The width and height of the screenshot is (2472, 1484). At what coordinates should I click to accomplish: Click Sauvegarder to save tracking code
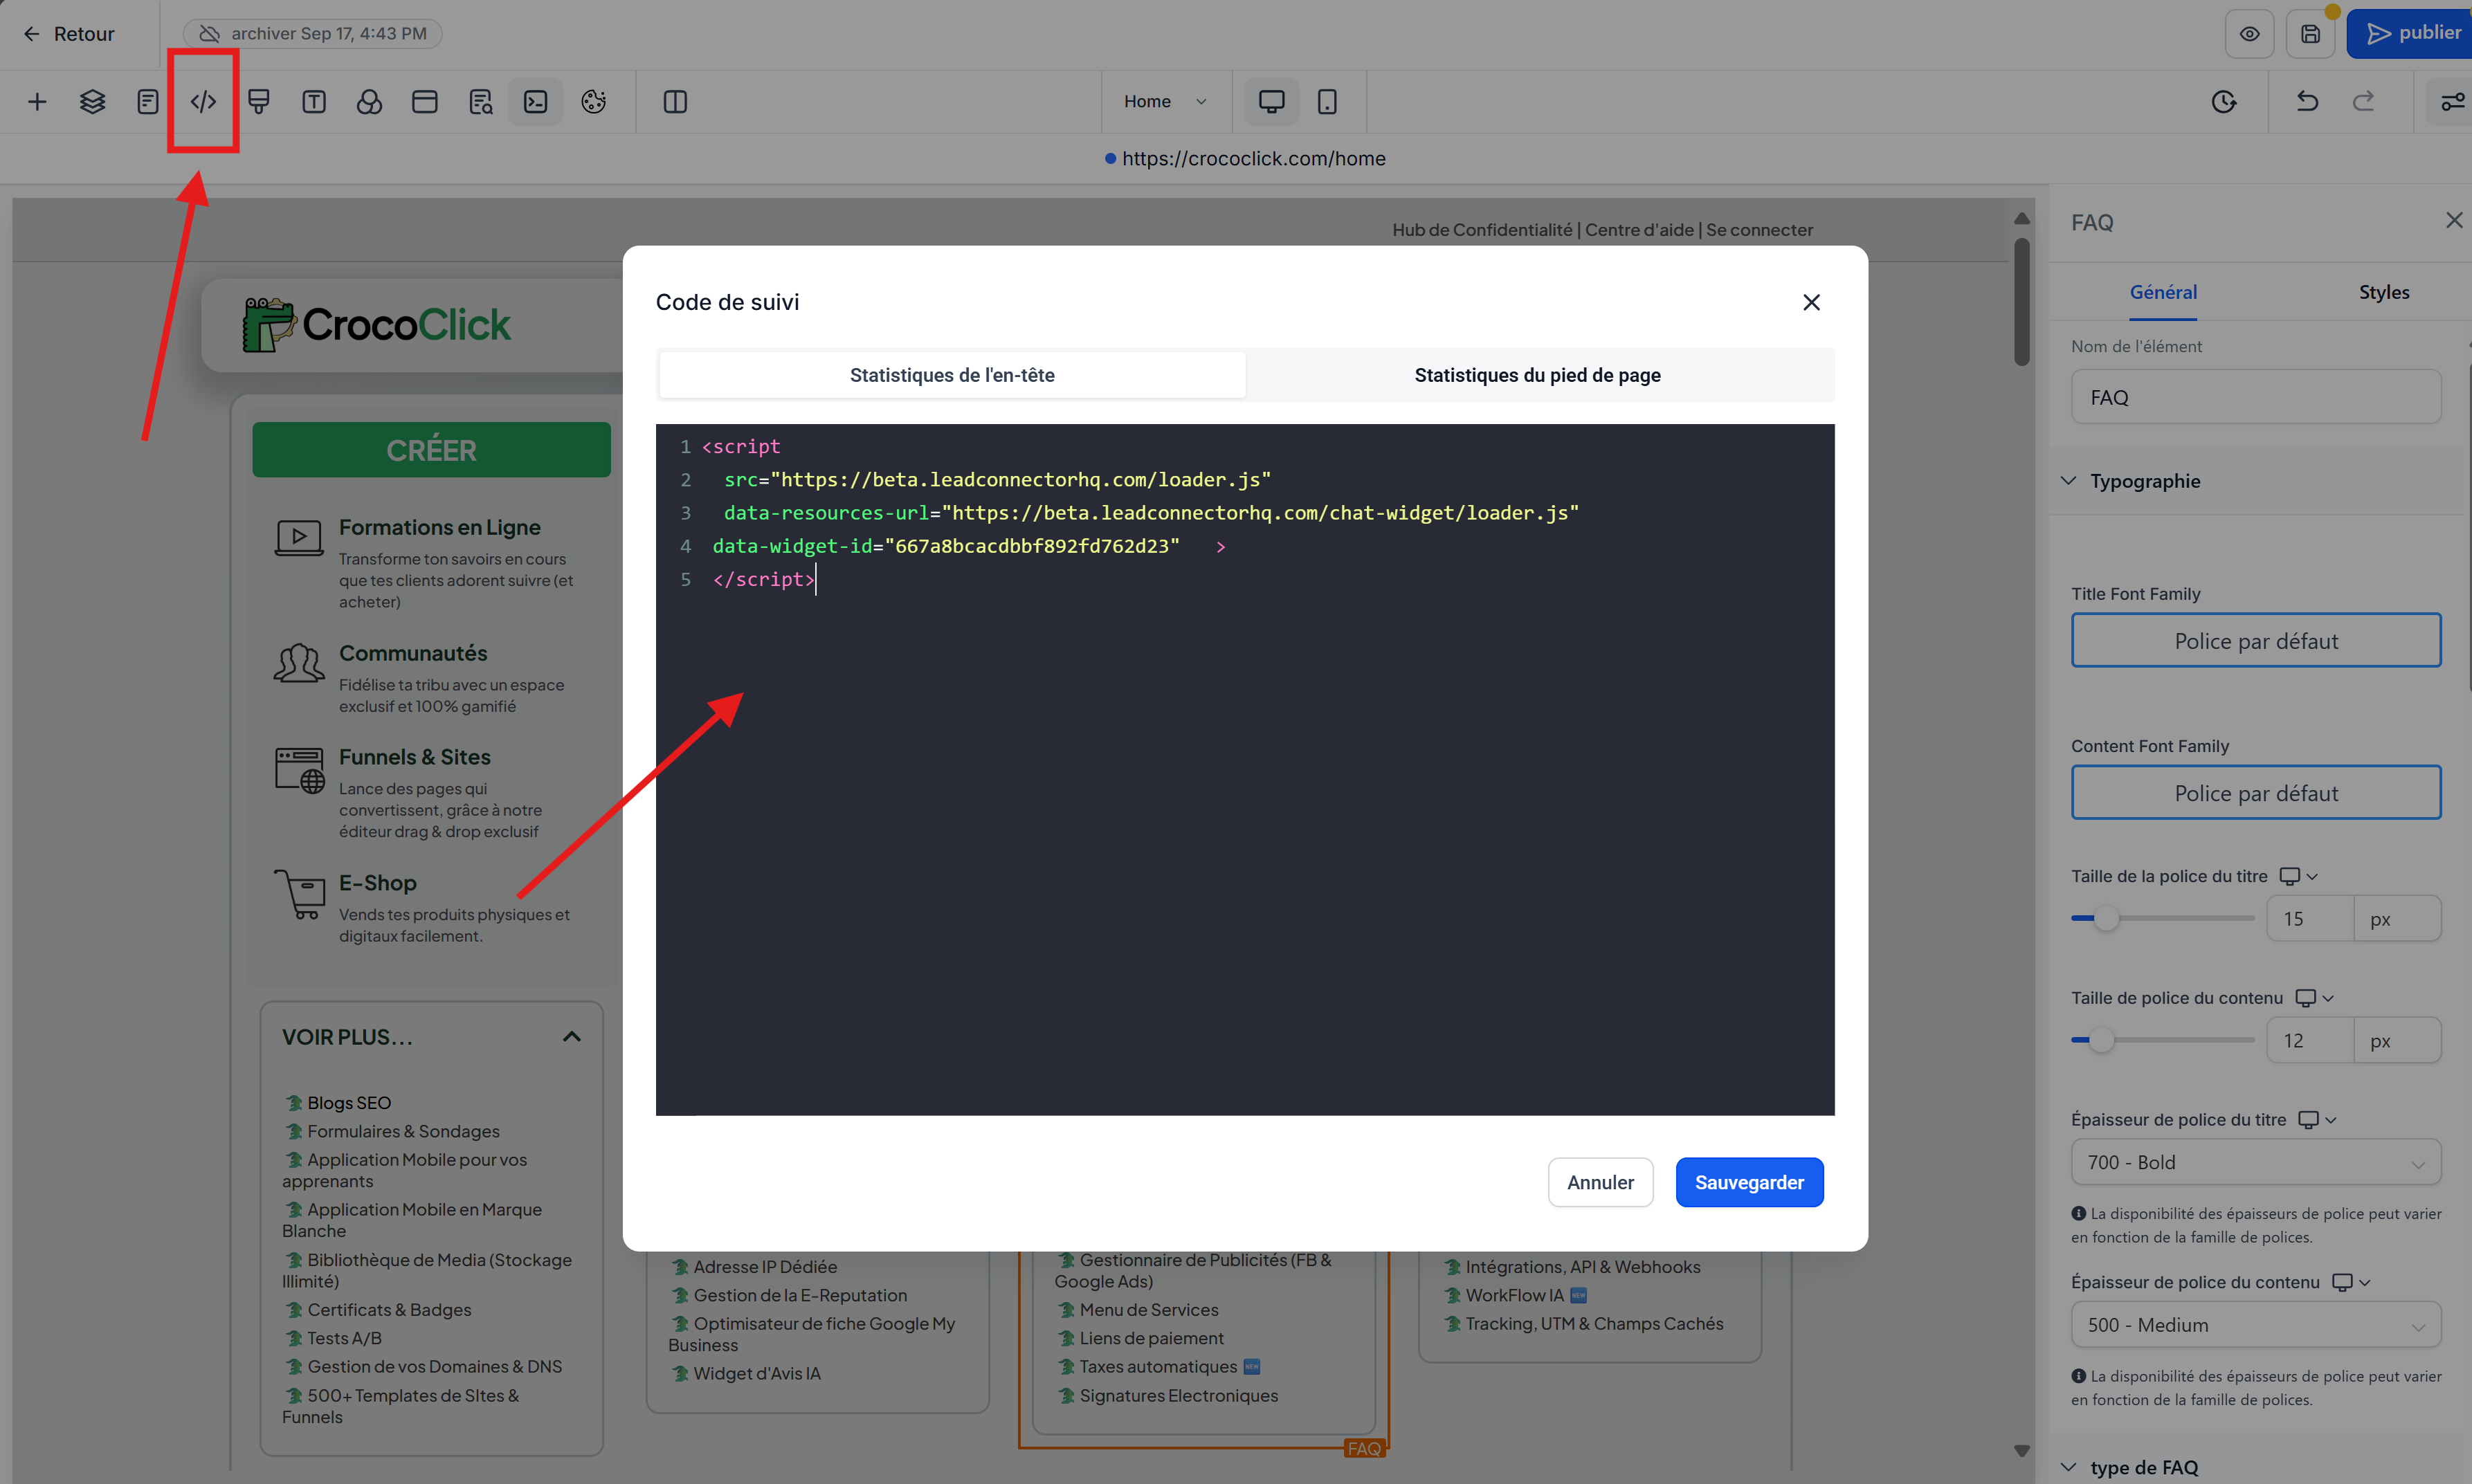[x=1749, y=1182]
